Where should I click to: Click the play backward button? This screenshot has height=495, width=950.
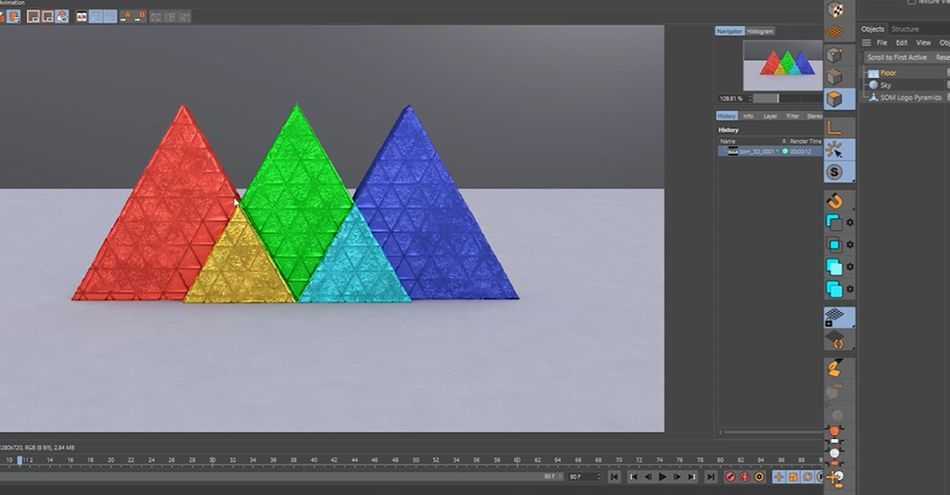pyautogui.click(x=648, y=477)
